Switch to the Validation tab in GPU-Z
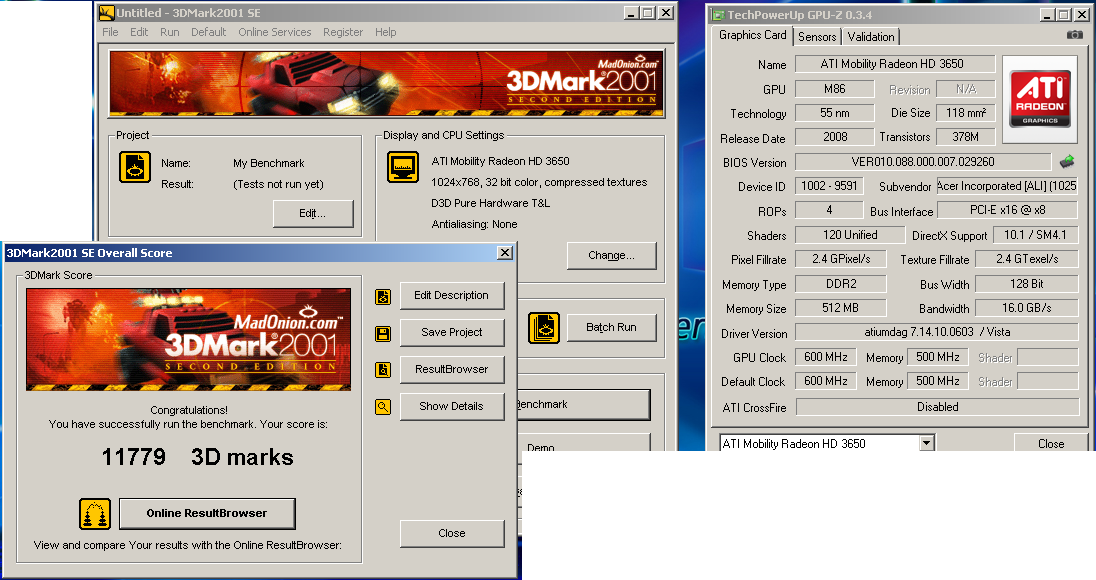 (x=871, y=37)
